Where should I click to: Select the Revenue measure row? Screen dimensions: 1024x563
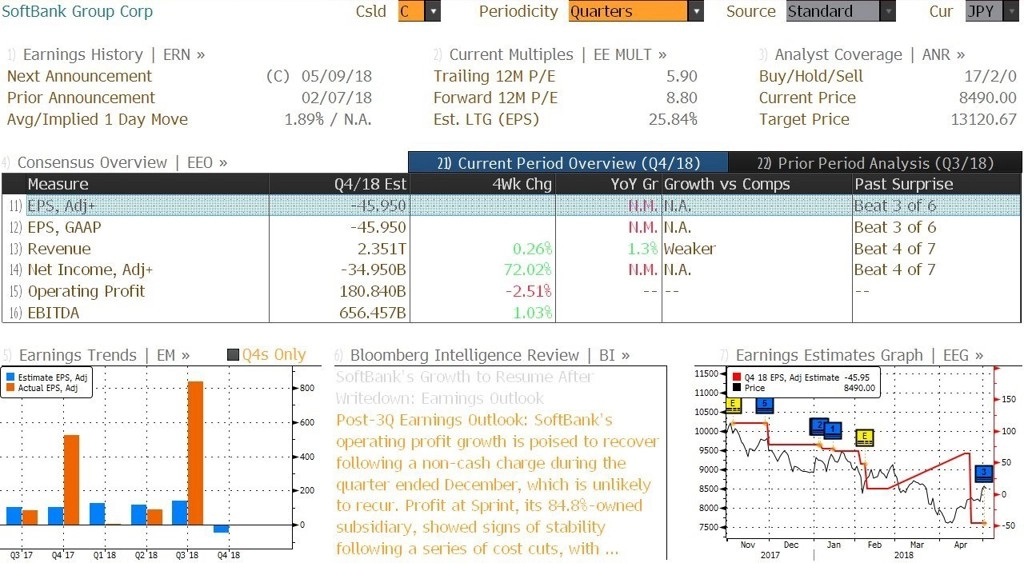511,249
